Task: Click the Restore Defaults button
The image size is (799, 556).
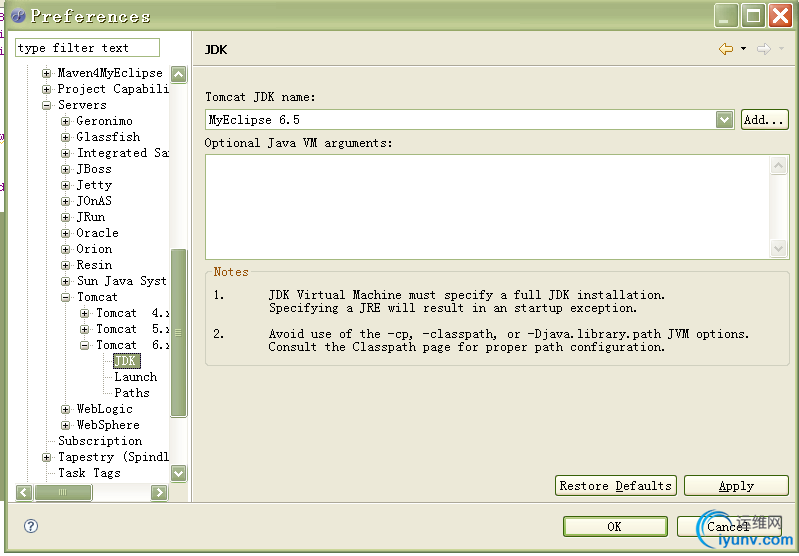Action: pyautogui.click(x=616, y=486)
